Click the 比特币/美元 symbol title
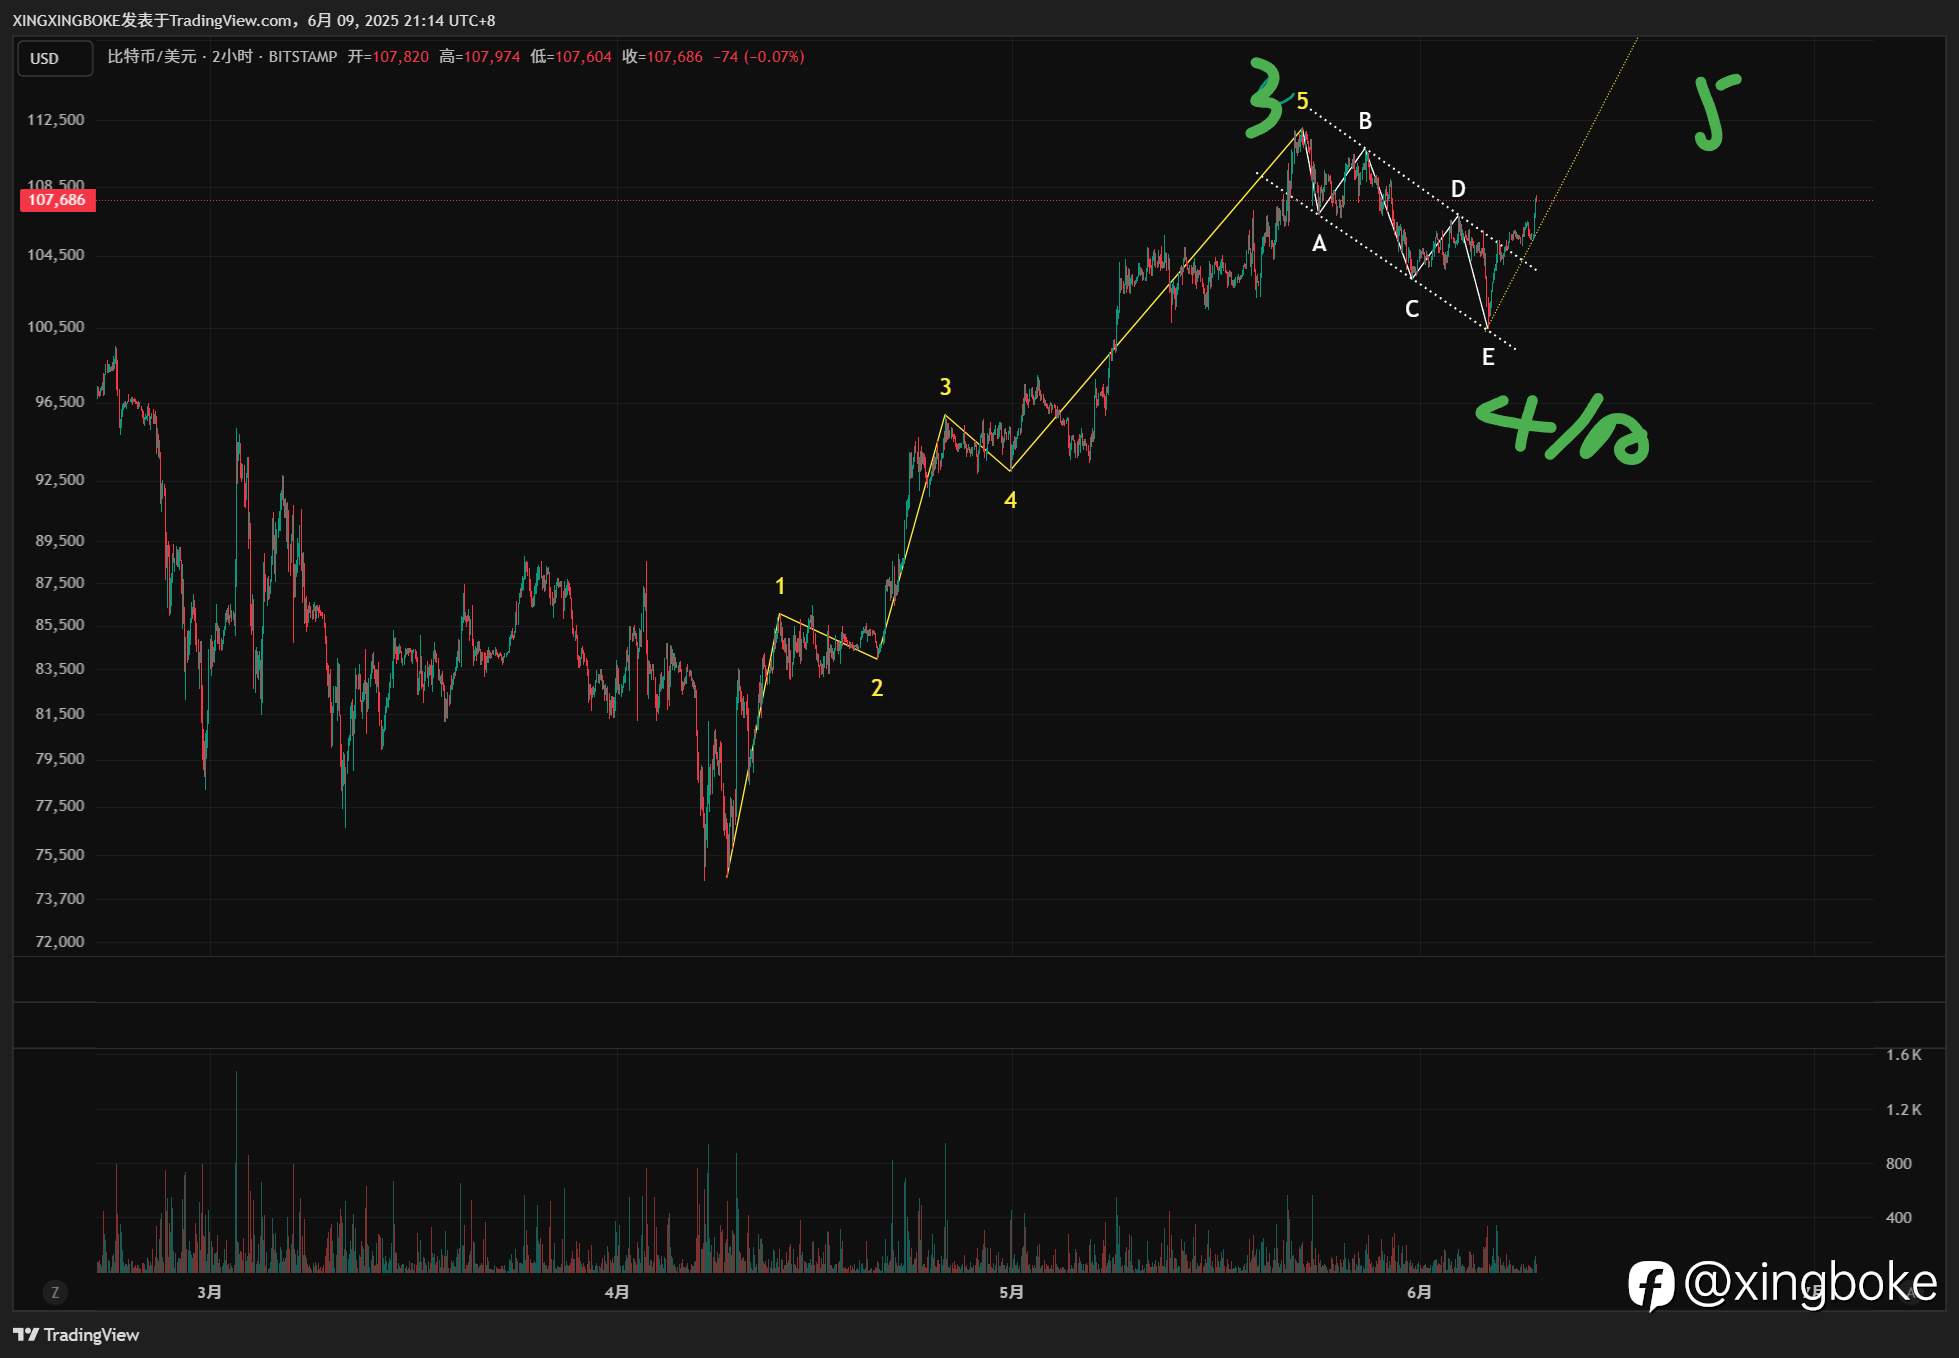This screenshot has width=1959, height=1358. [x=152, y=57]
